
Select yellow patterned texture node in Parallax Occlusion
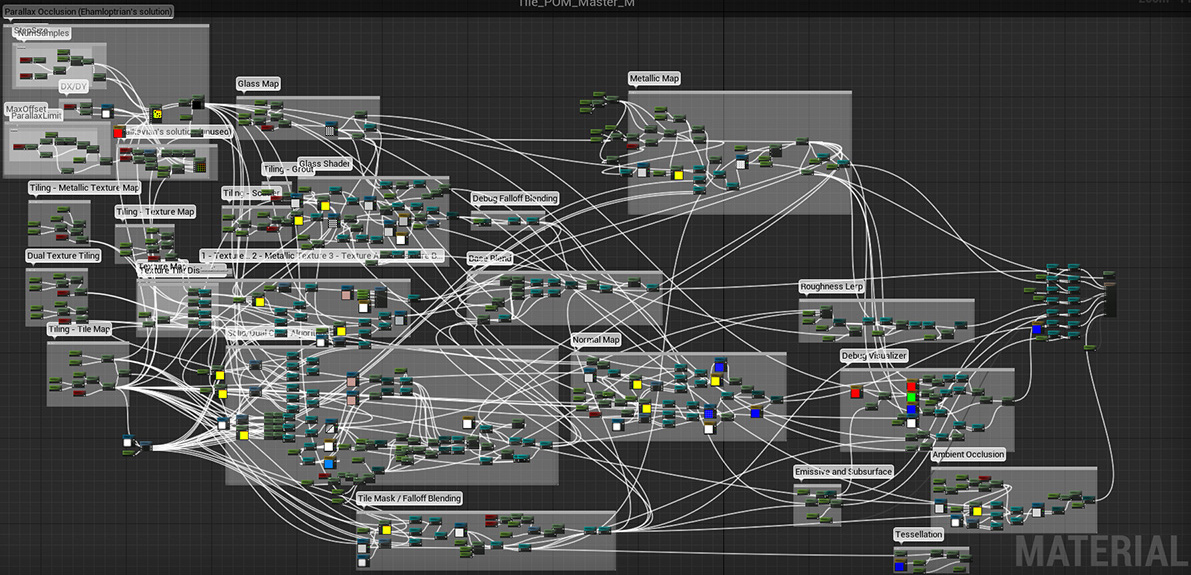(x=156, y=114)
